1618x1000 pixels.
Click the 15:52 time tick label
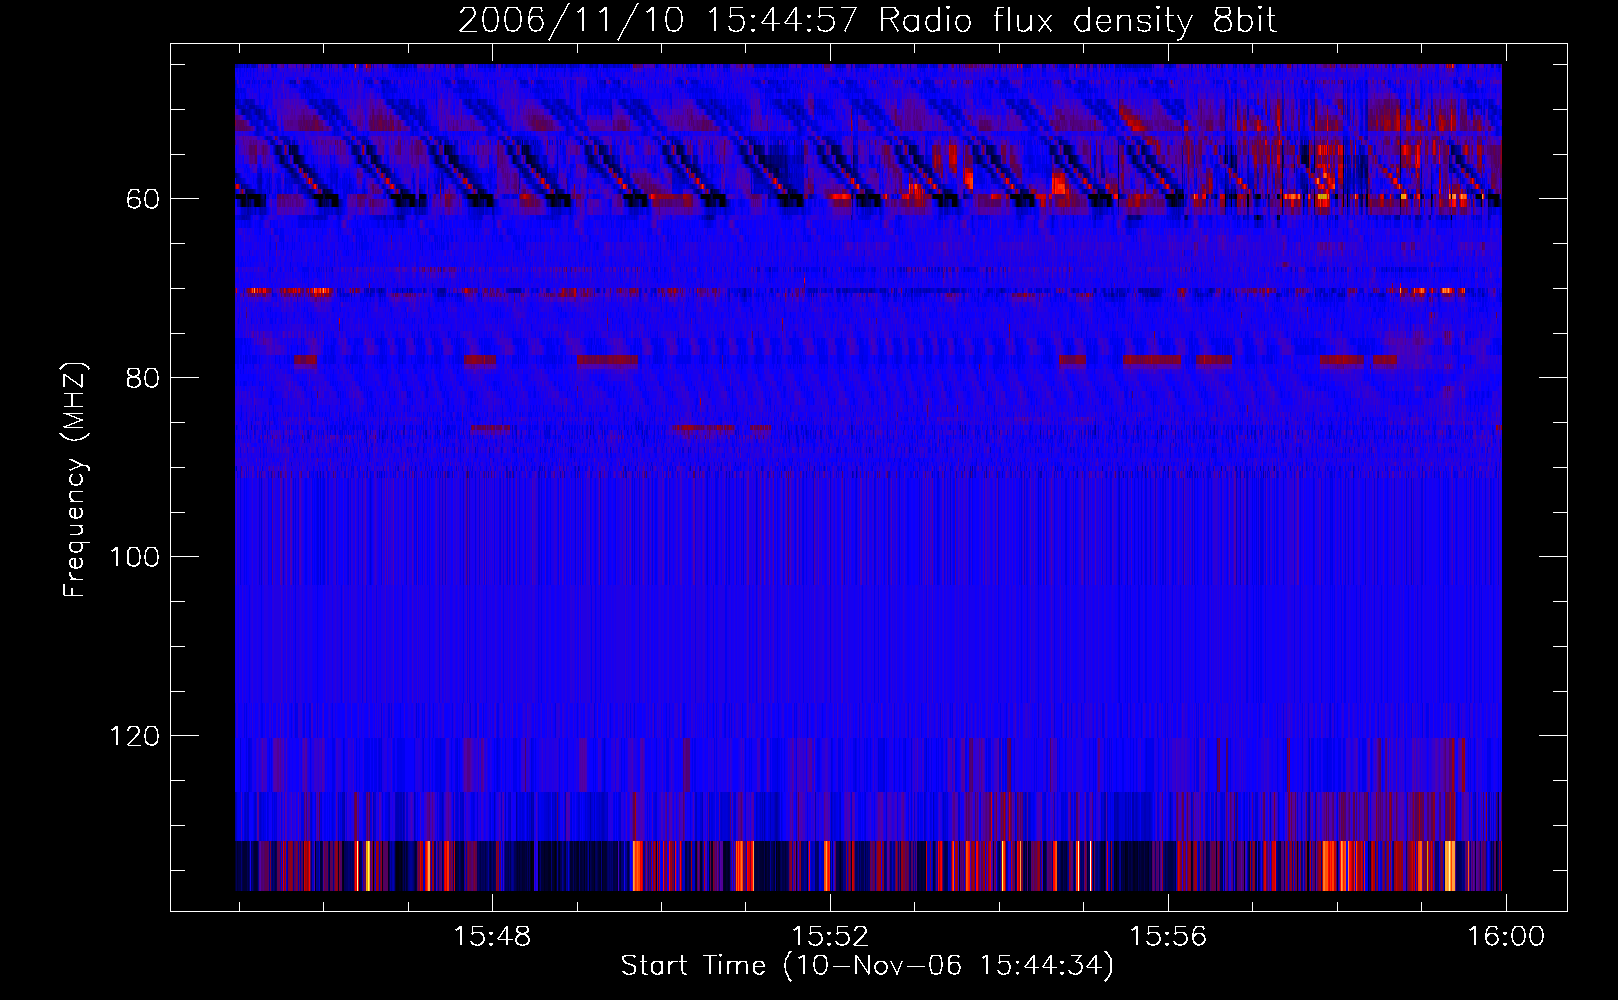pos(830,937)
